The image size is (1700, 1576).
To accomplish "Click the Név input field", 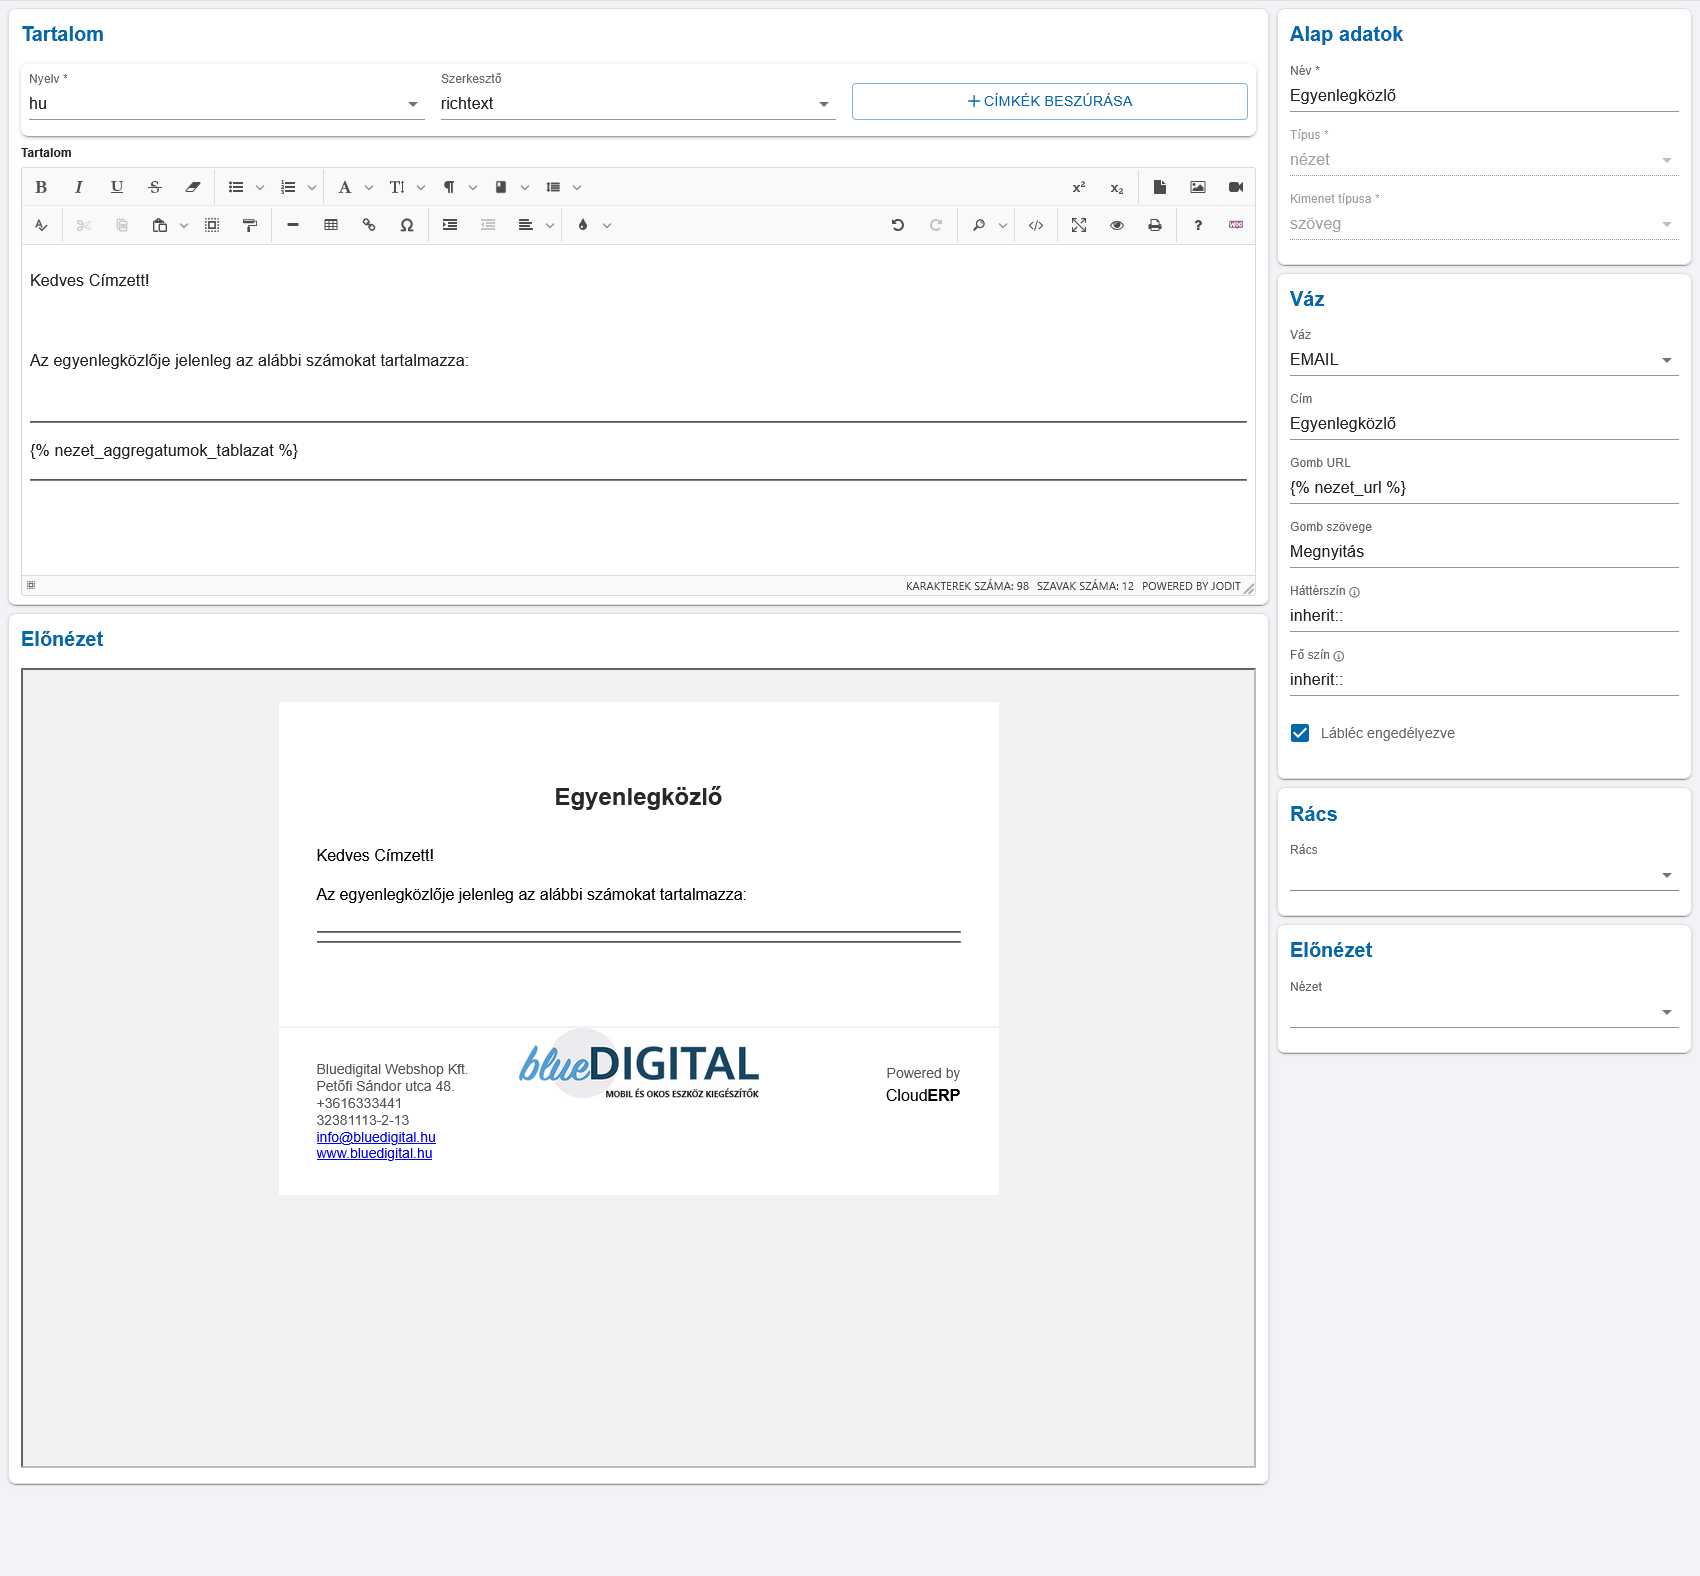I will click(x=1484, y=96).
